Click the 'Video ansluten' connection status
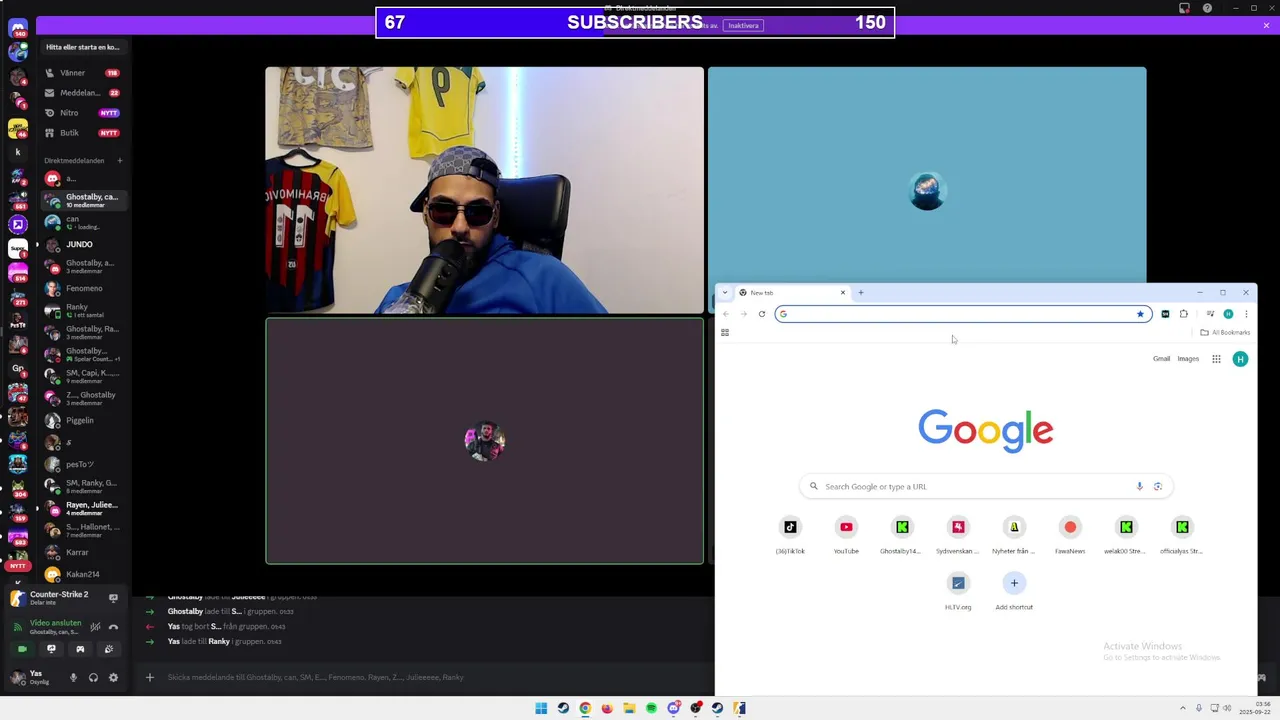 pos(55,623)
